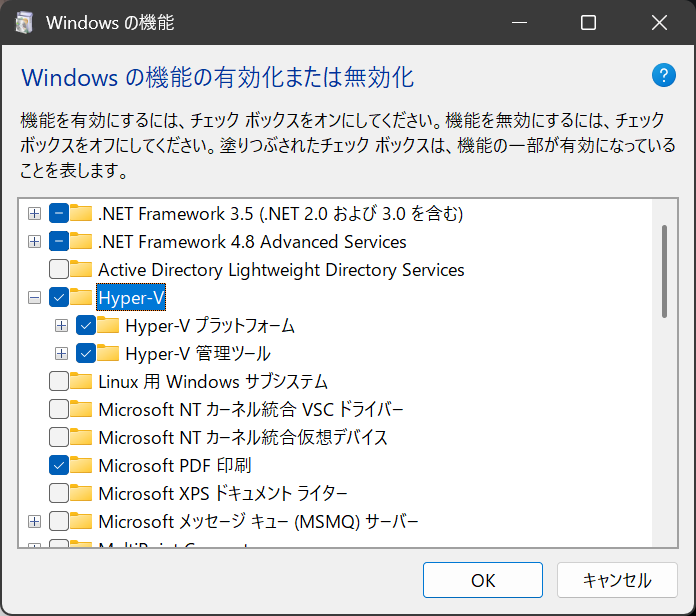Check Active Directory Lightweight Directory Services box
This screenshot has width=696, height=616.
59,269
